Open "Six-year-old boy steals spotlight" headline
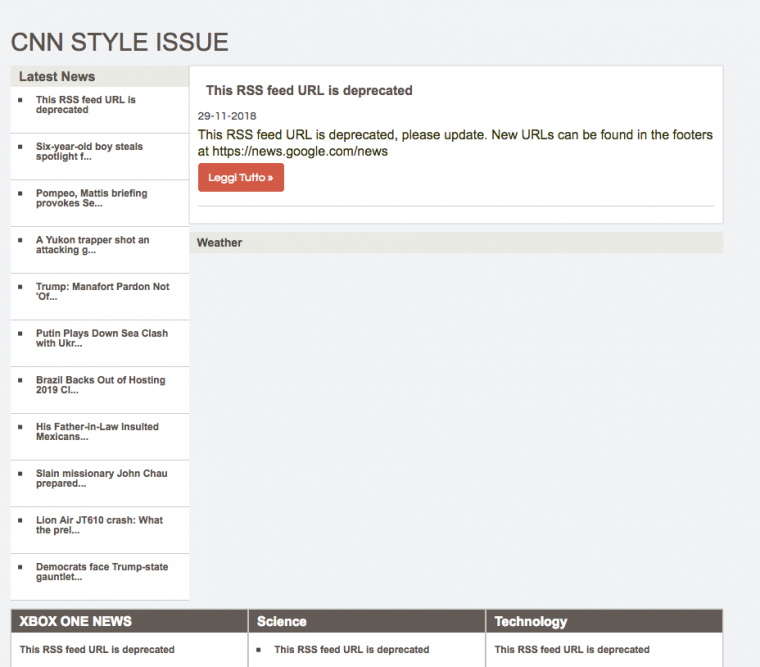Viewport: 760px width, 667px height. pos(89,152)
